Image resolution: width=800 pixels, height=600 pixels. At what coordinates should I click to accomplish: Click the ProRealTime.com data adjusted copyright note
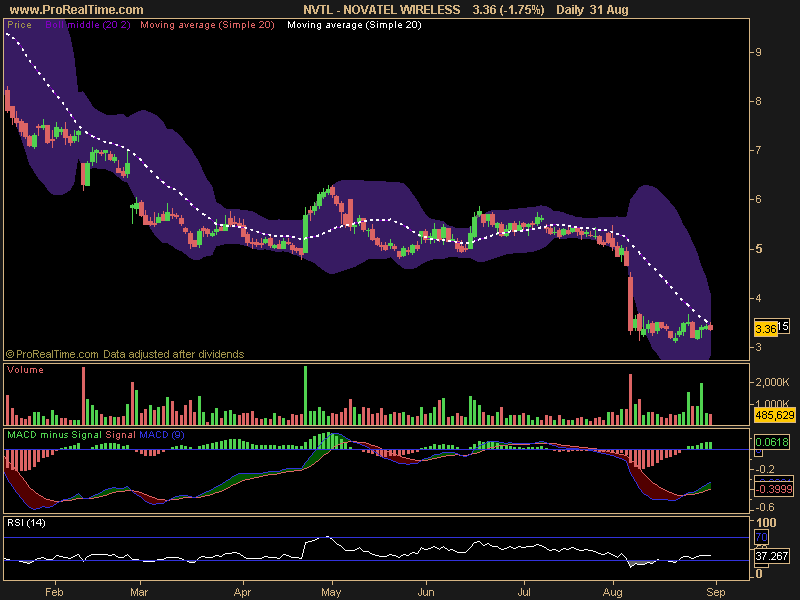[125, 354]
